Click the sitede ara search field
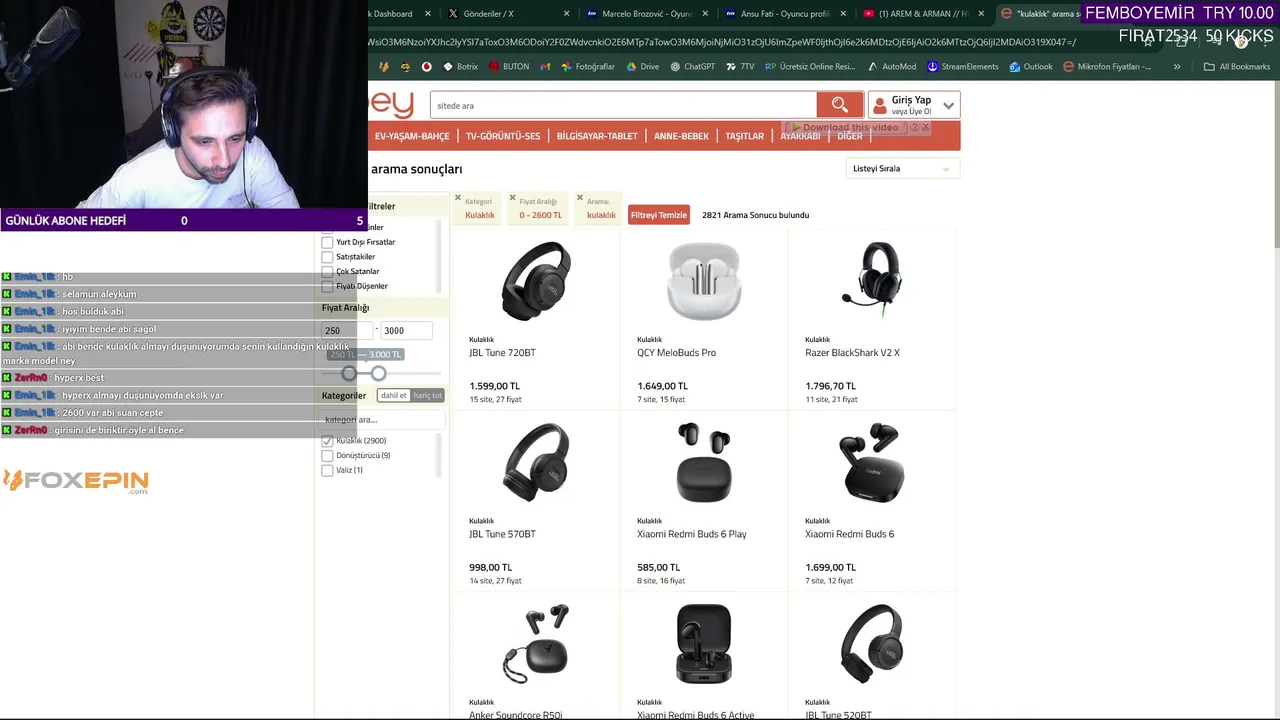The image size is (1280, 720). click(623, 105)
